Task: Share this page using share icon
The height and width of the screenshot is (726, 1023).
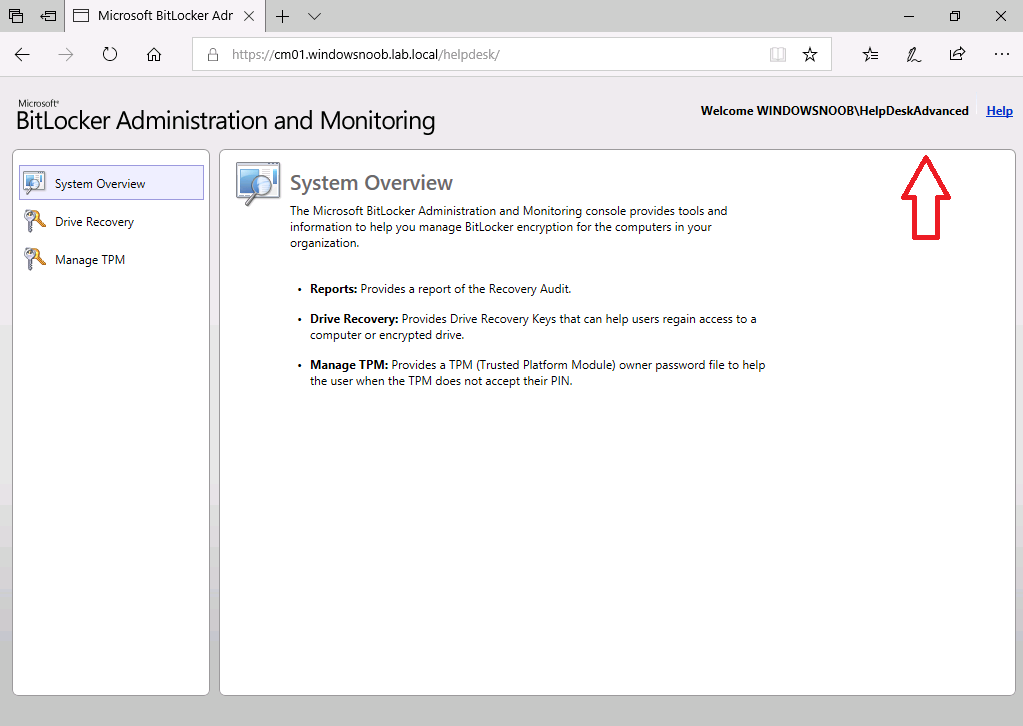Action: pyautogui.click(x=957, y=54)
